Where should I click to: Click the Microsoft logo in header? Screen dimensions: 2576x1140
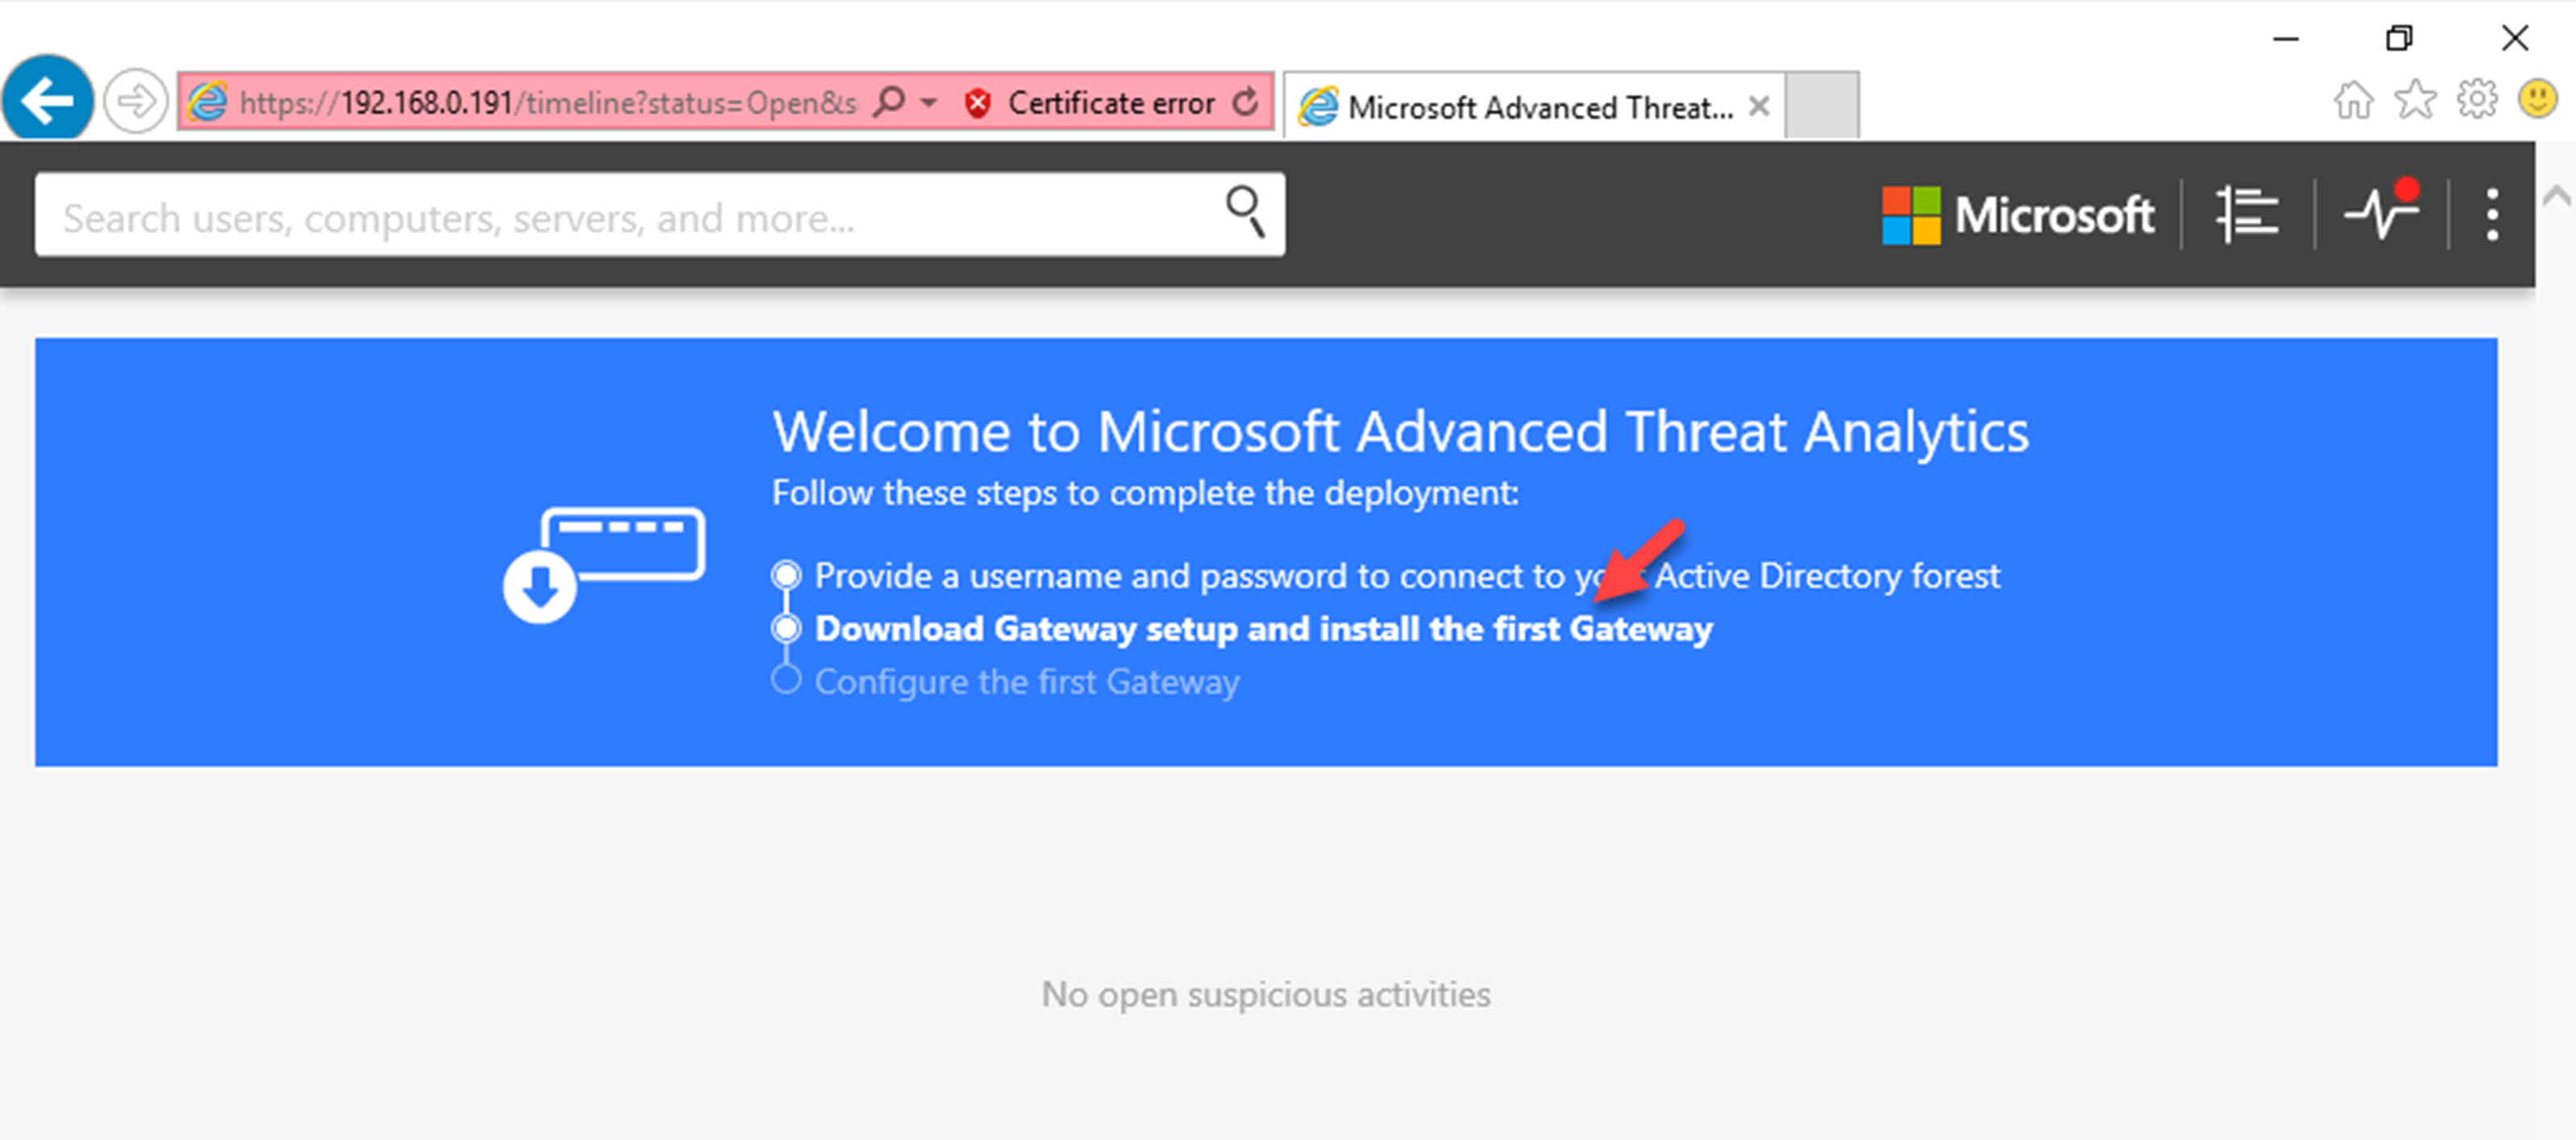2017,215
